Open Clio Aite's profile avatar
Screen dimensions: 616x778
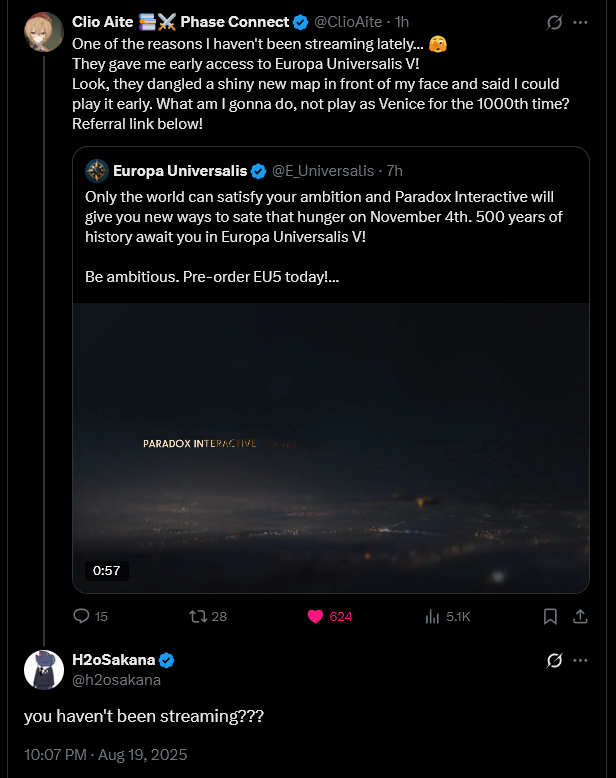(44, 31)
